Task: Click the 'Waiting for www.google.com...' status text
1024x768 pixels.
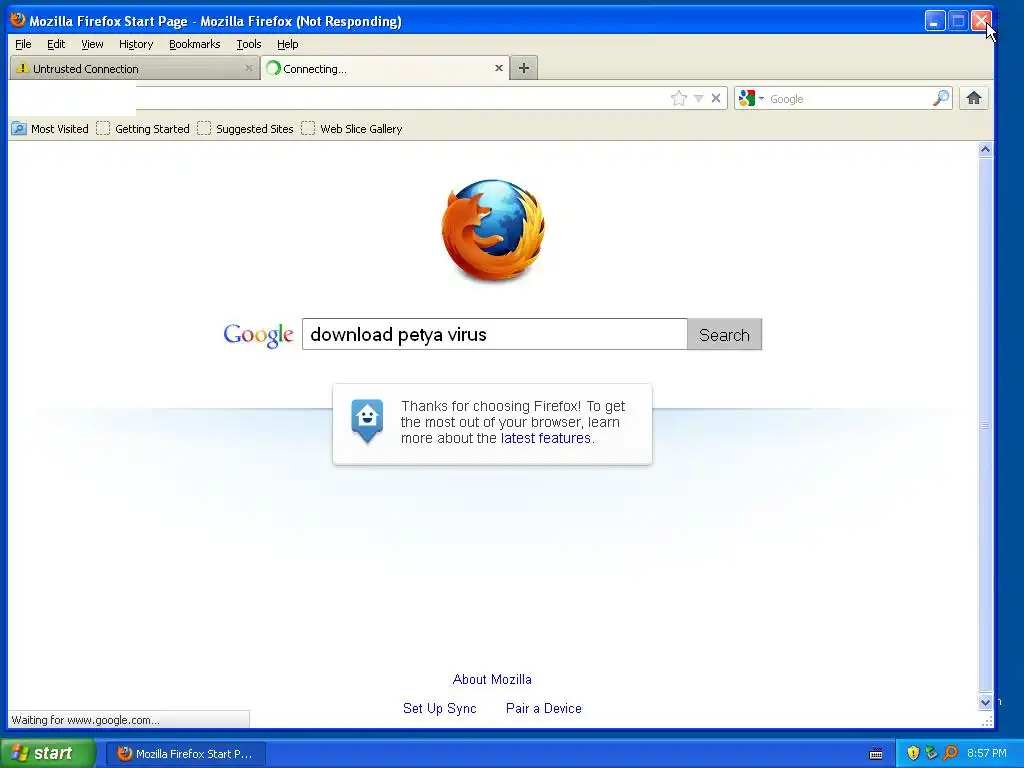Action: pos(86,720)
